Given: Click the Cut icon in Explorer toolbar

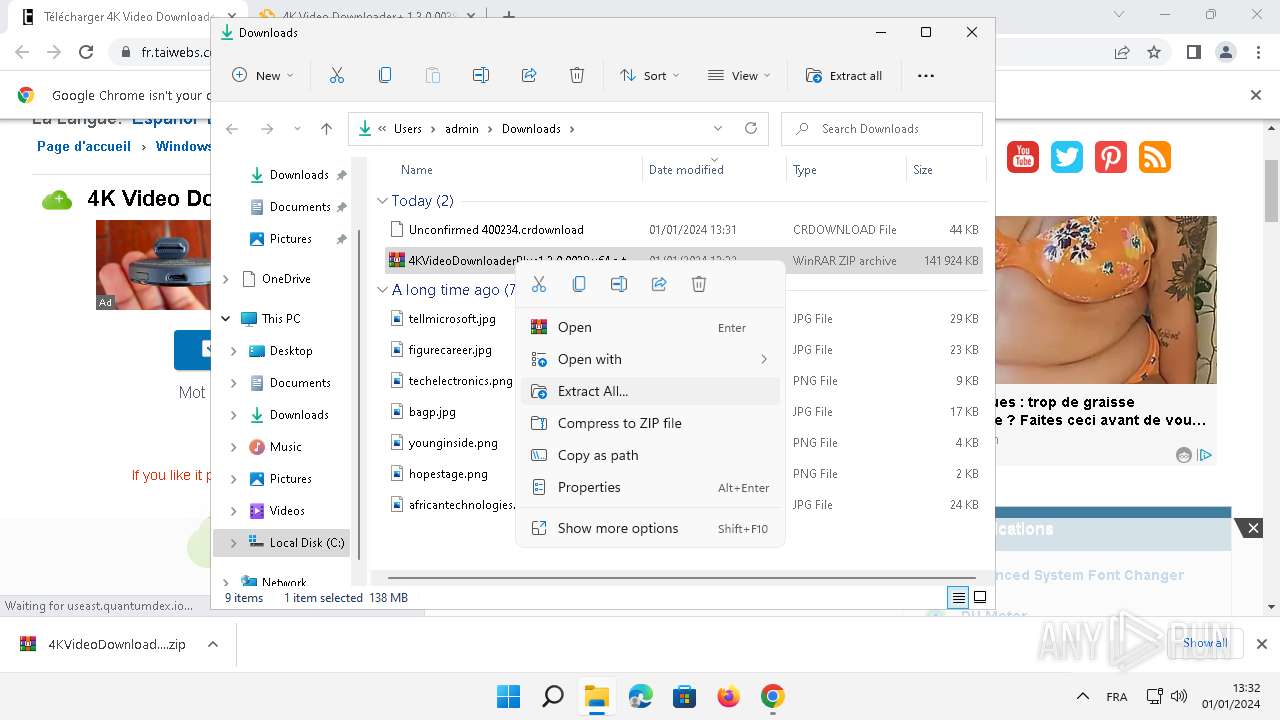Looking at the screenshot, I should 337,75.
